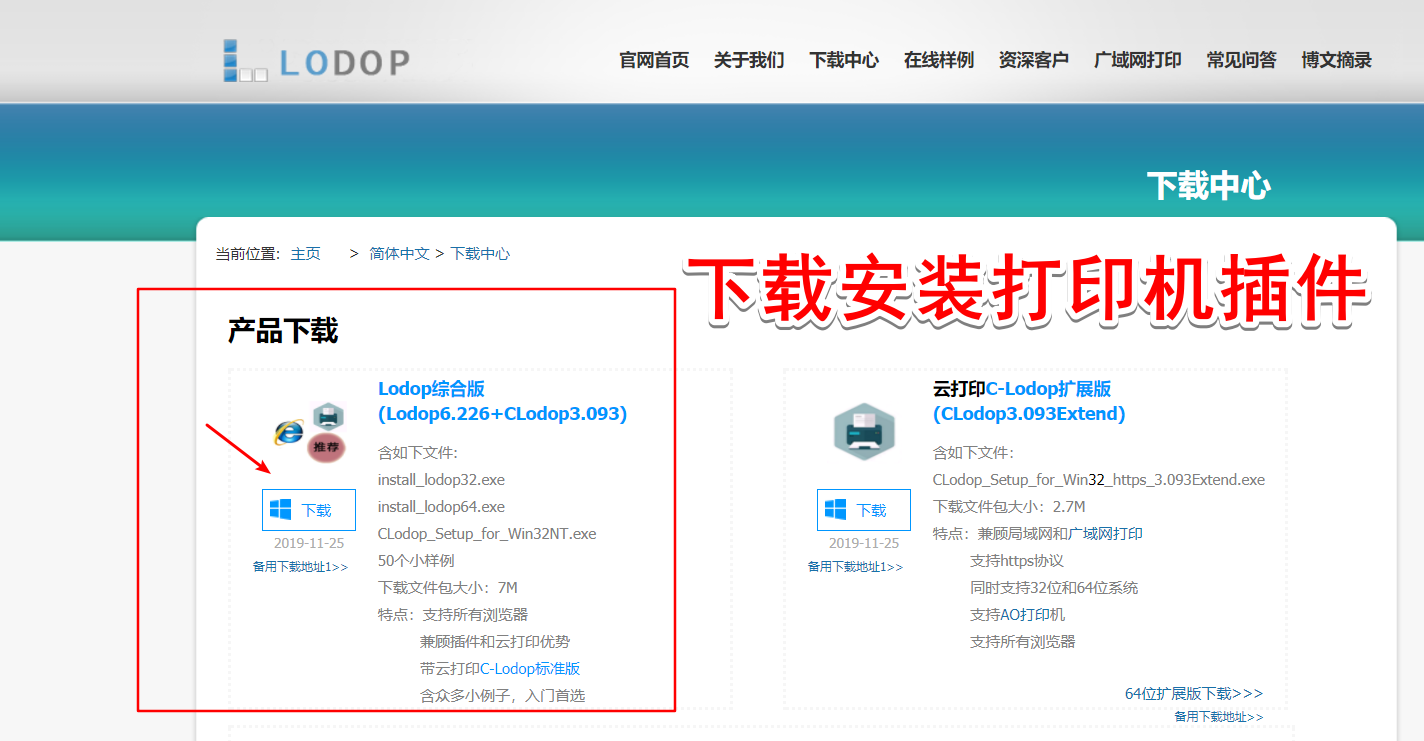Open the 官网首页 menu item
The height and width of the screenshot is (741, 1424).
tap(654, 60)
